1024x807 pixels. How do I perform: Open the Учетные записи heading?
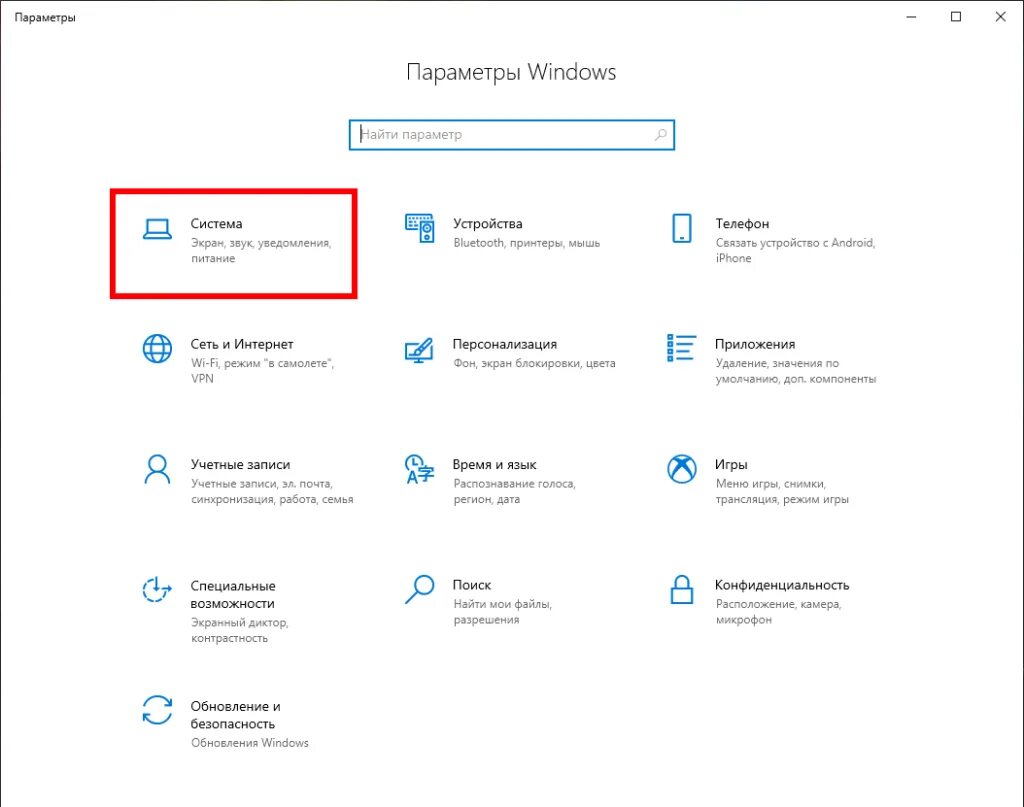pos(240,464)
